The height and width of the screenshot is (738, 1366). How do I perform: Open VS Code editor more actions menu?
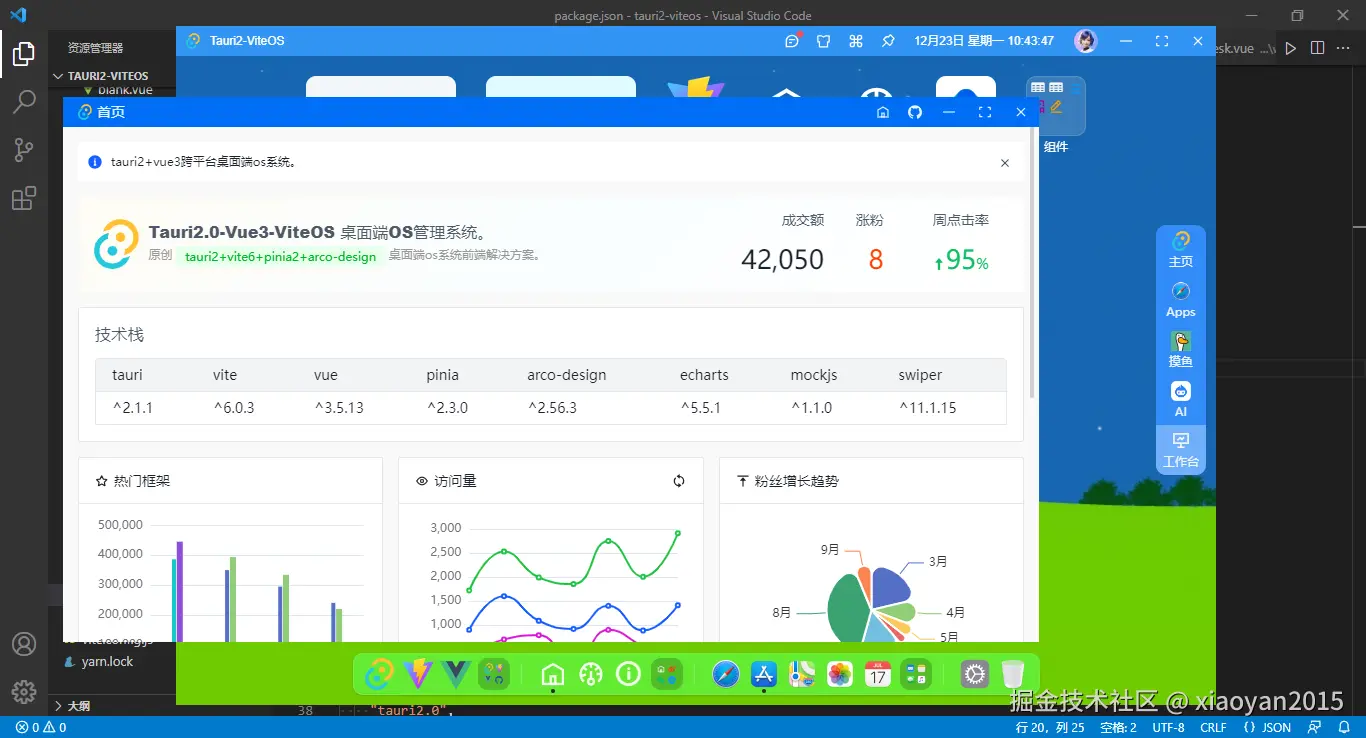[1345, 47]
